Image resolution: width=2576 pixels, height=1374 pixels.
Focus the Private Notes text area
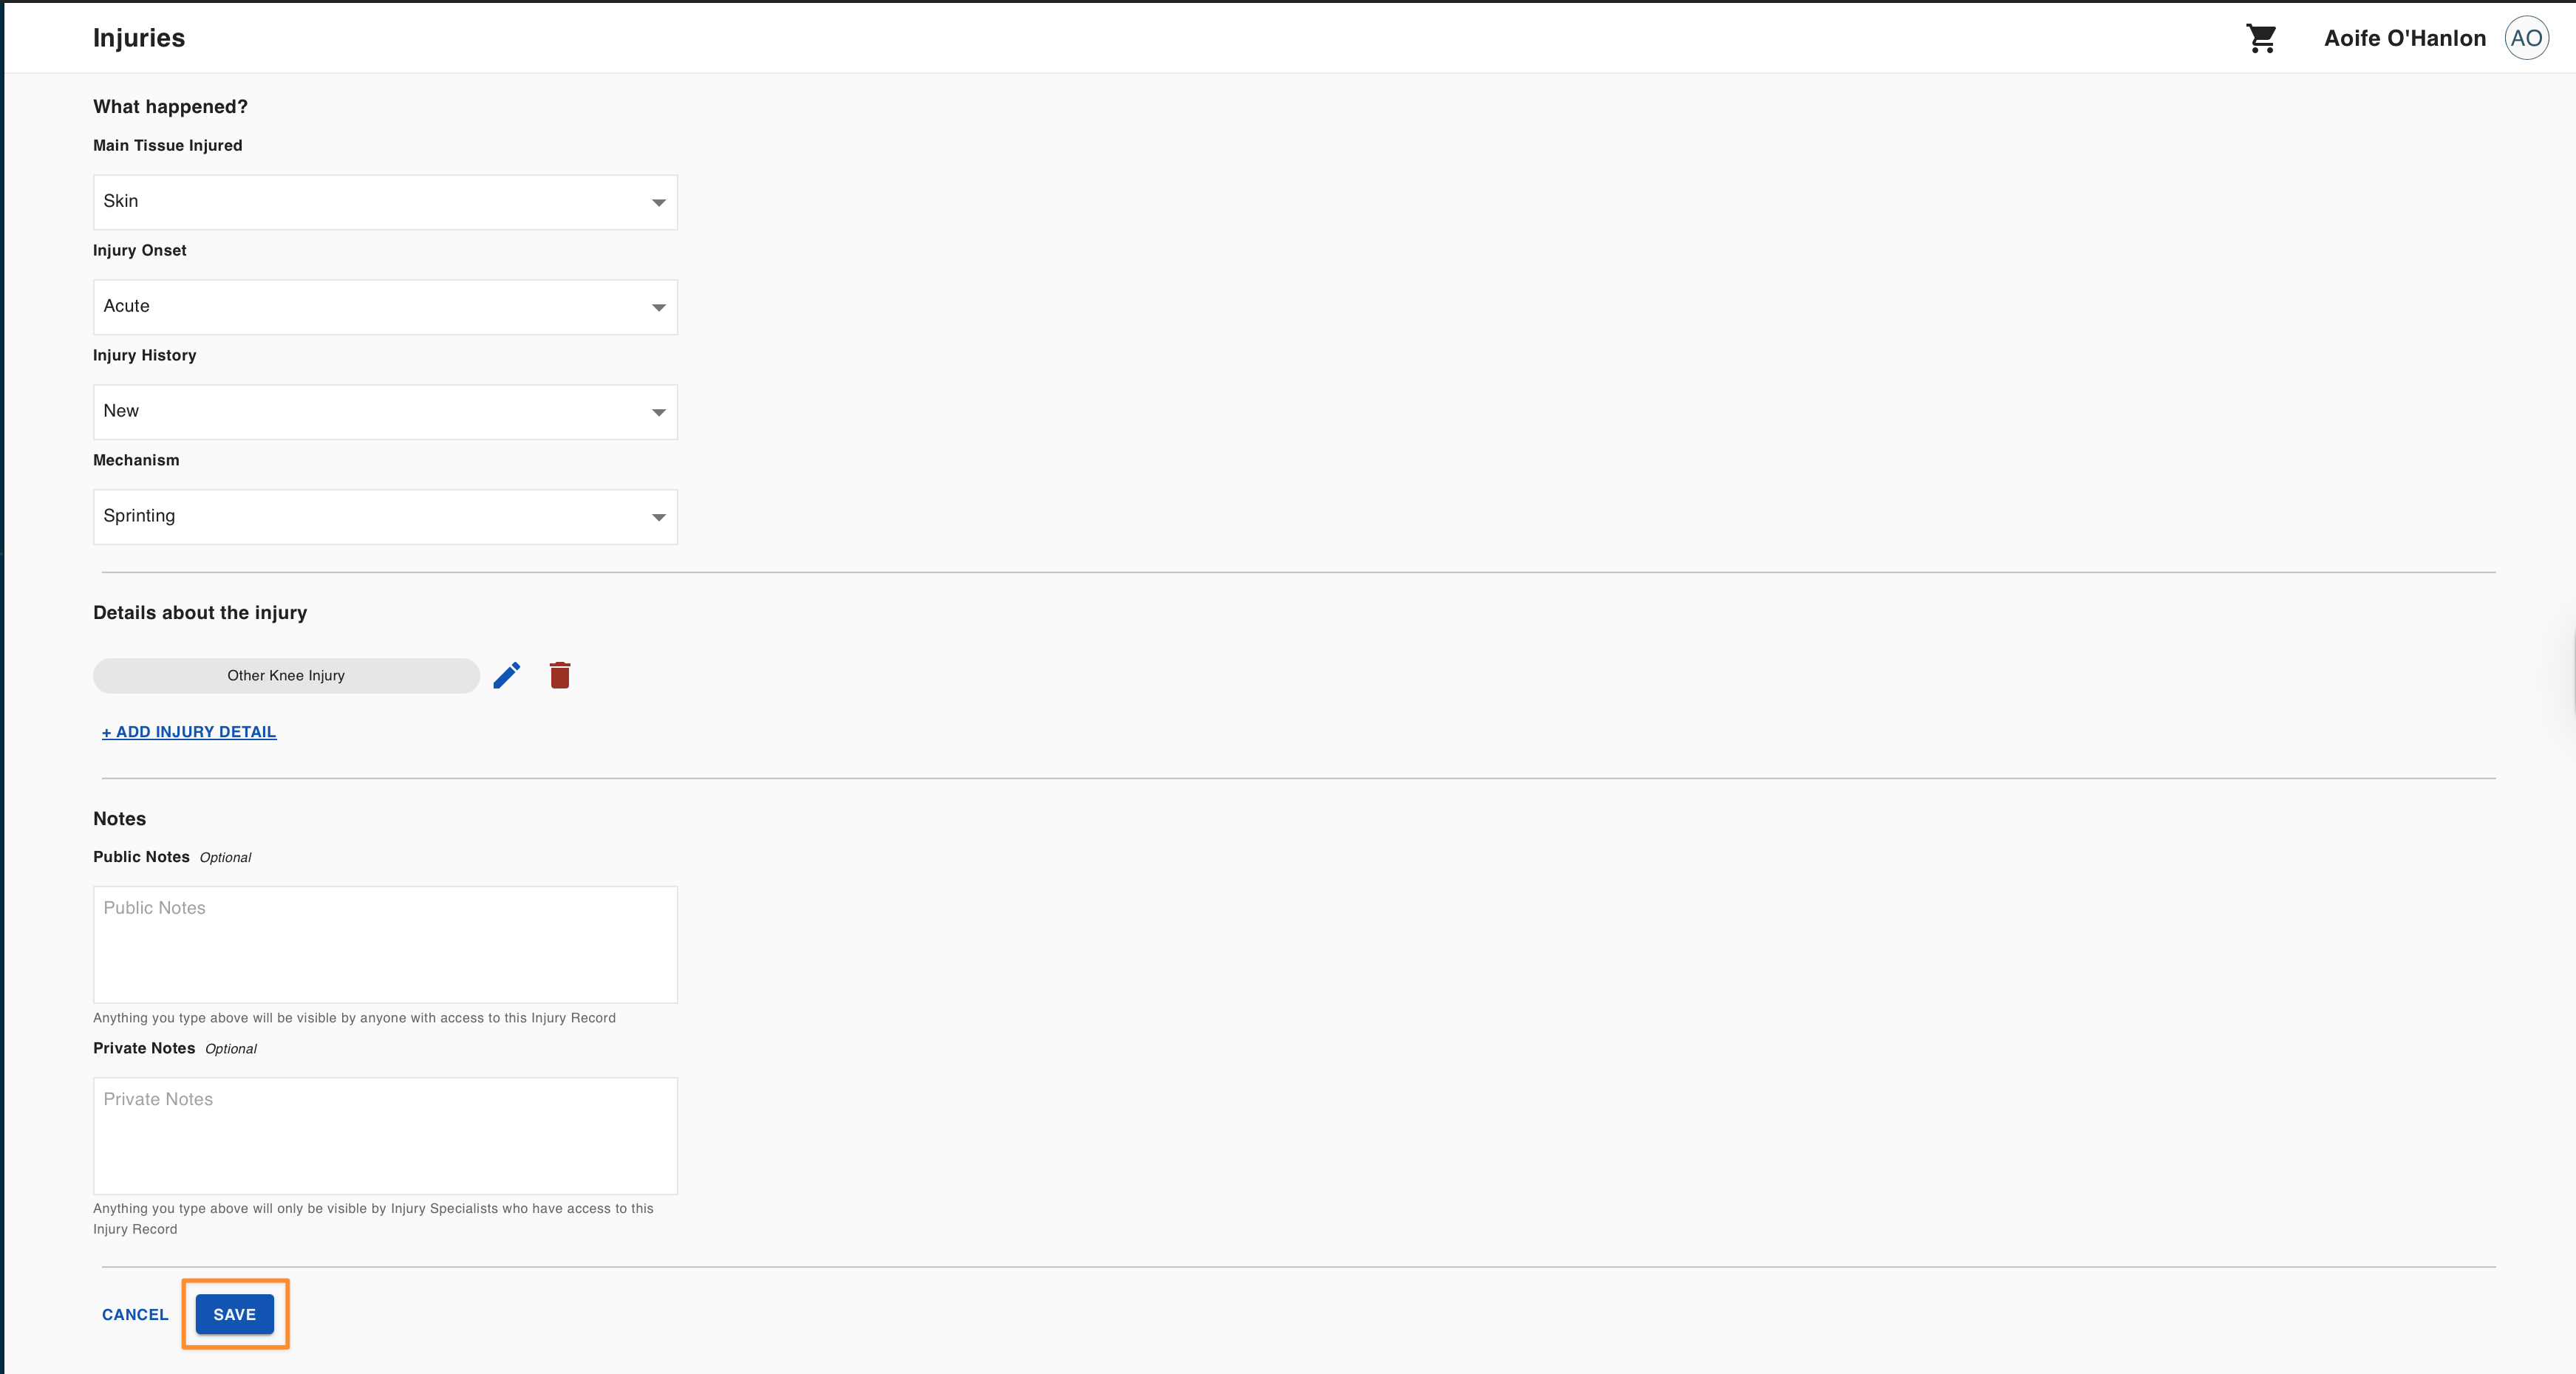point(385,1135)
